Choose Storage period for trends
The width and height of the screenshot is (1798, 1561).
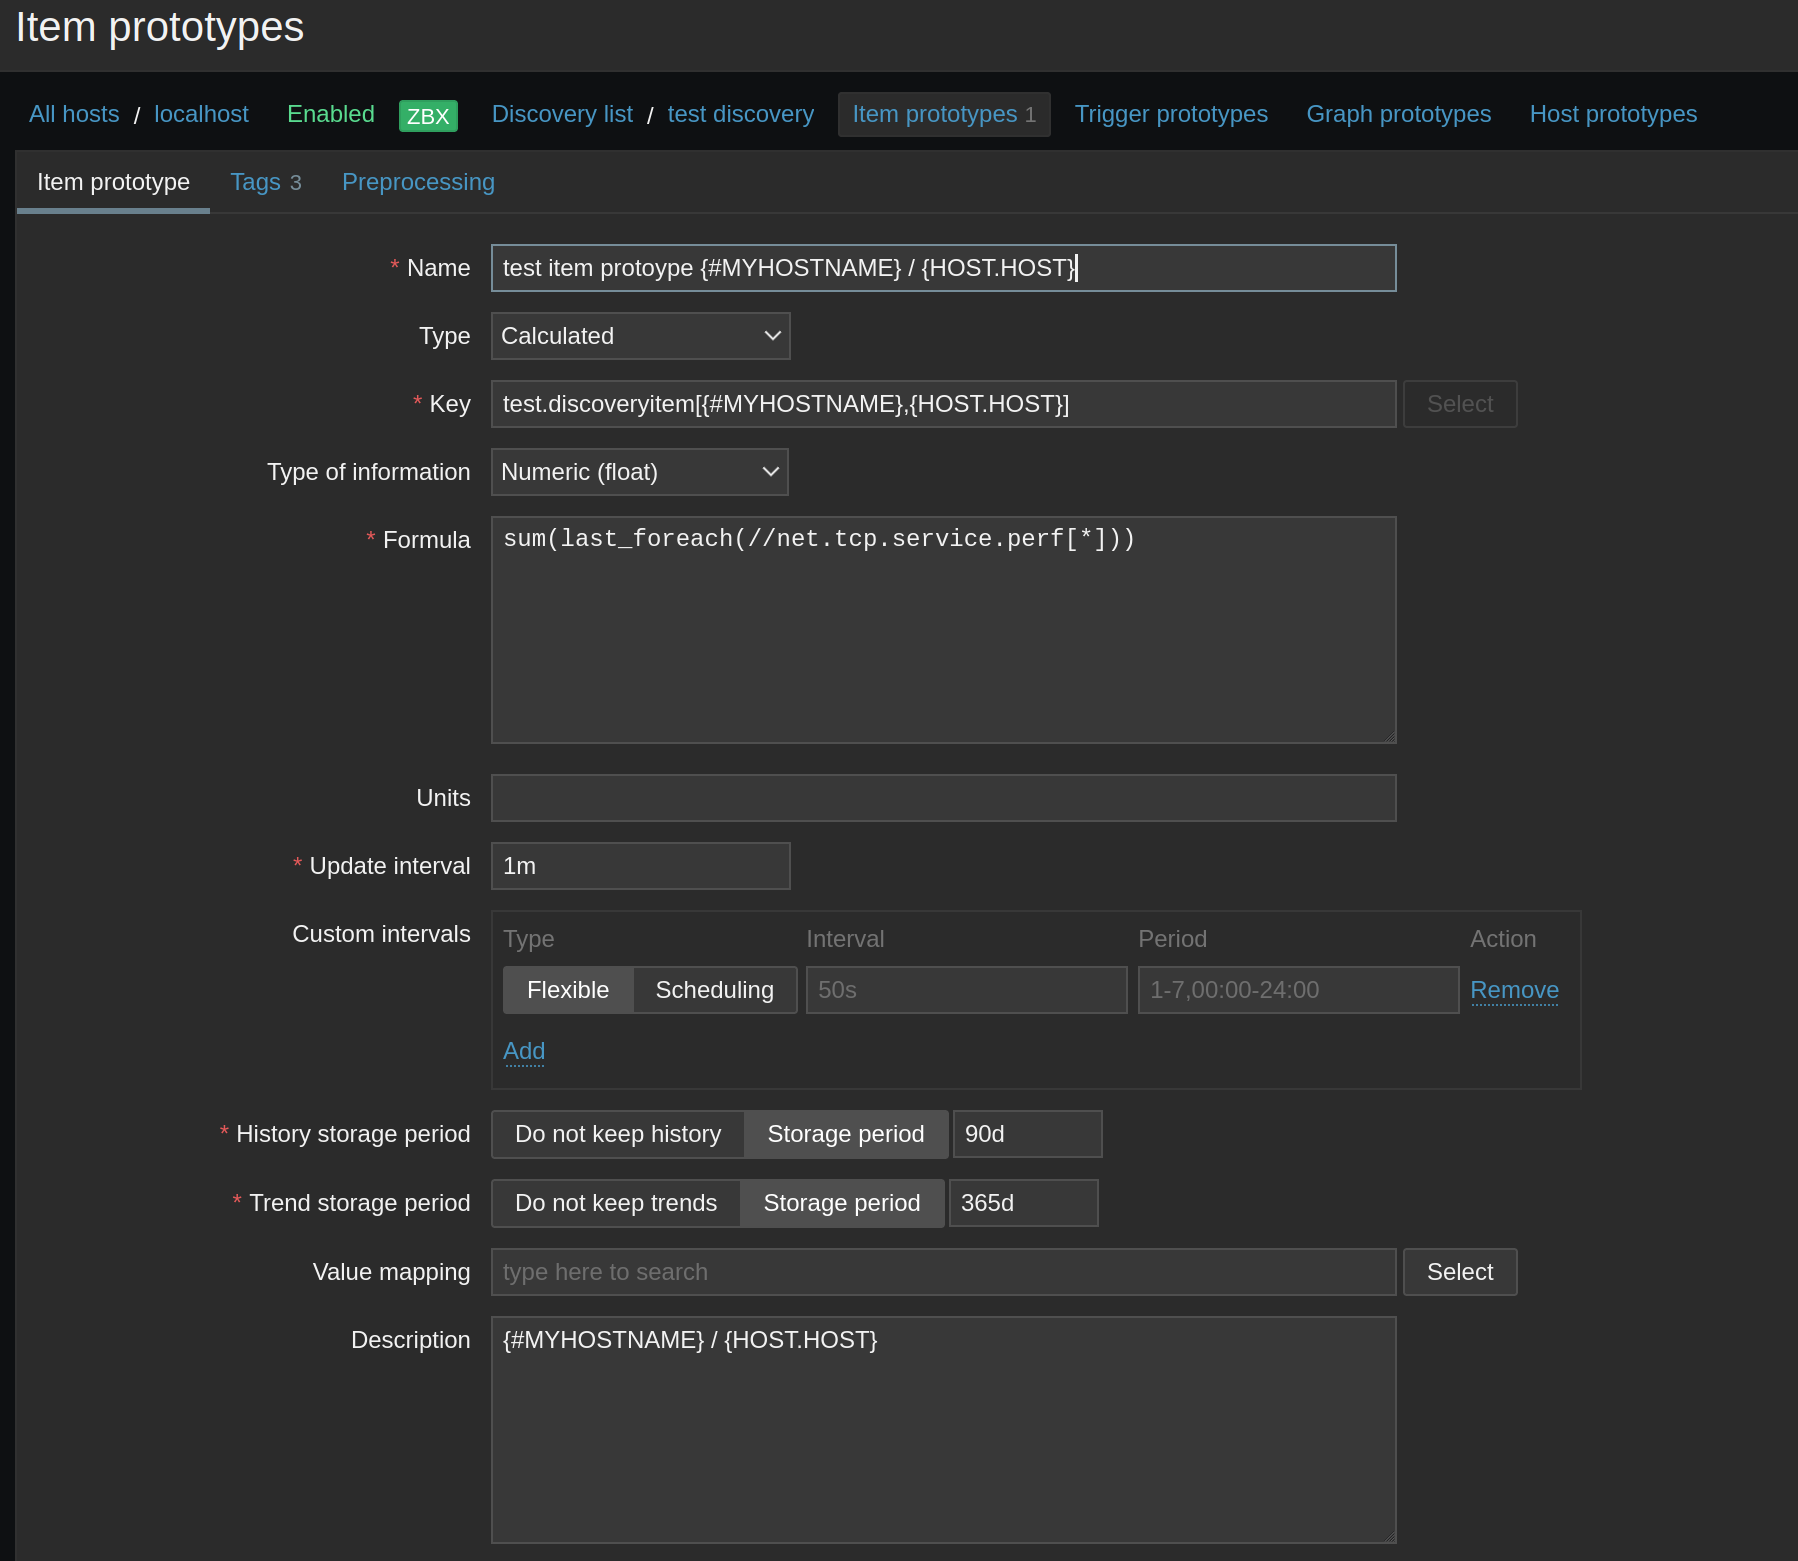(x=842, y=1203)
